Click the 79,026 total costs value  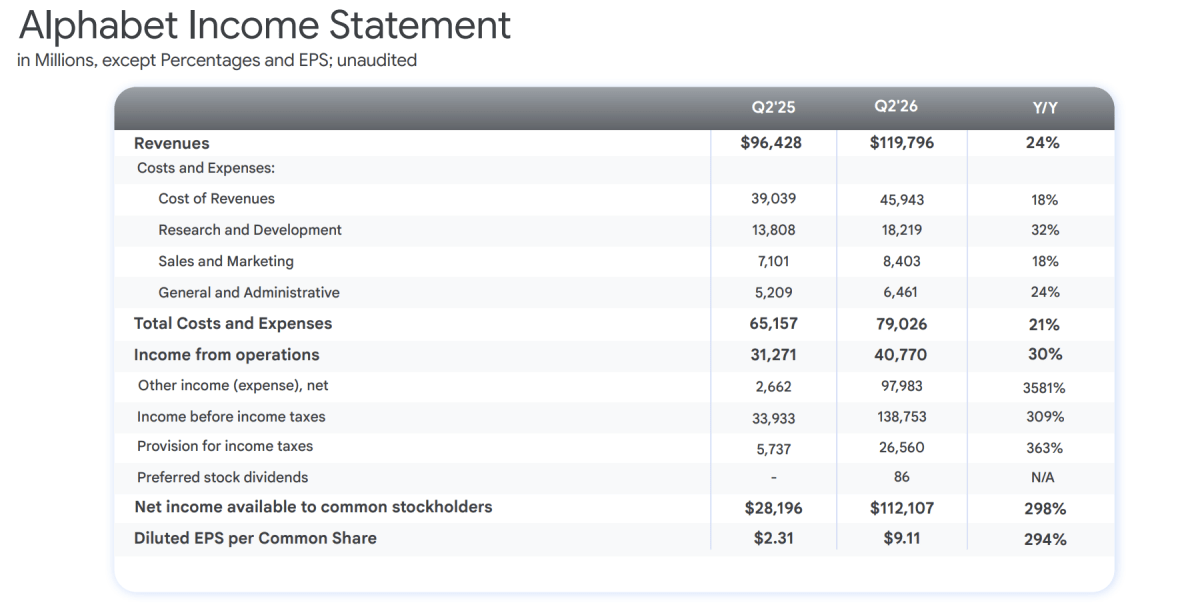(902, 324)
